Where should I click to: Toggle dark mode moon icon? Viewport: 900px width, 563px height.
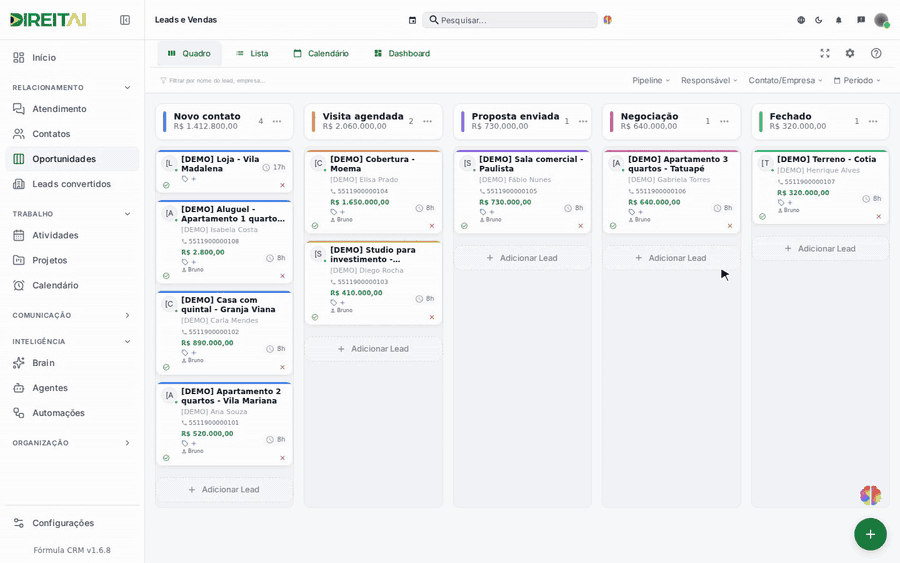tap(819, 20)
